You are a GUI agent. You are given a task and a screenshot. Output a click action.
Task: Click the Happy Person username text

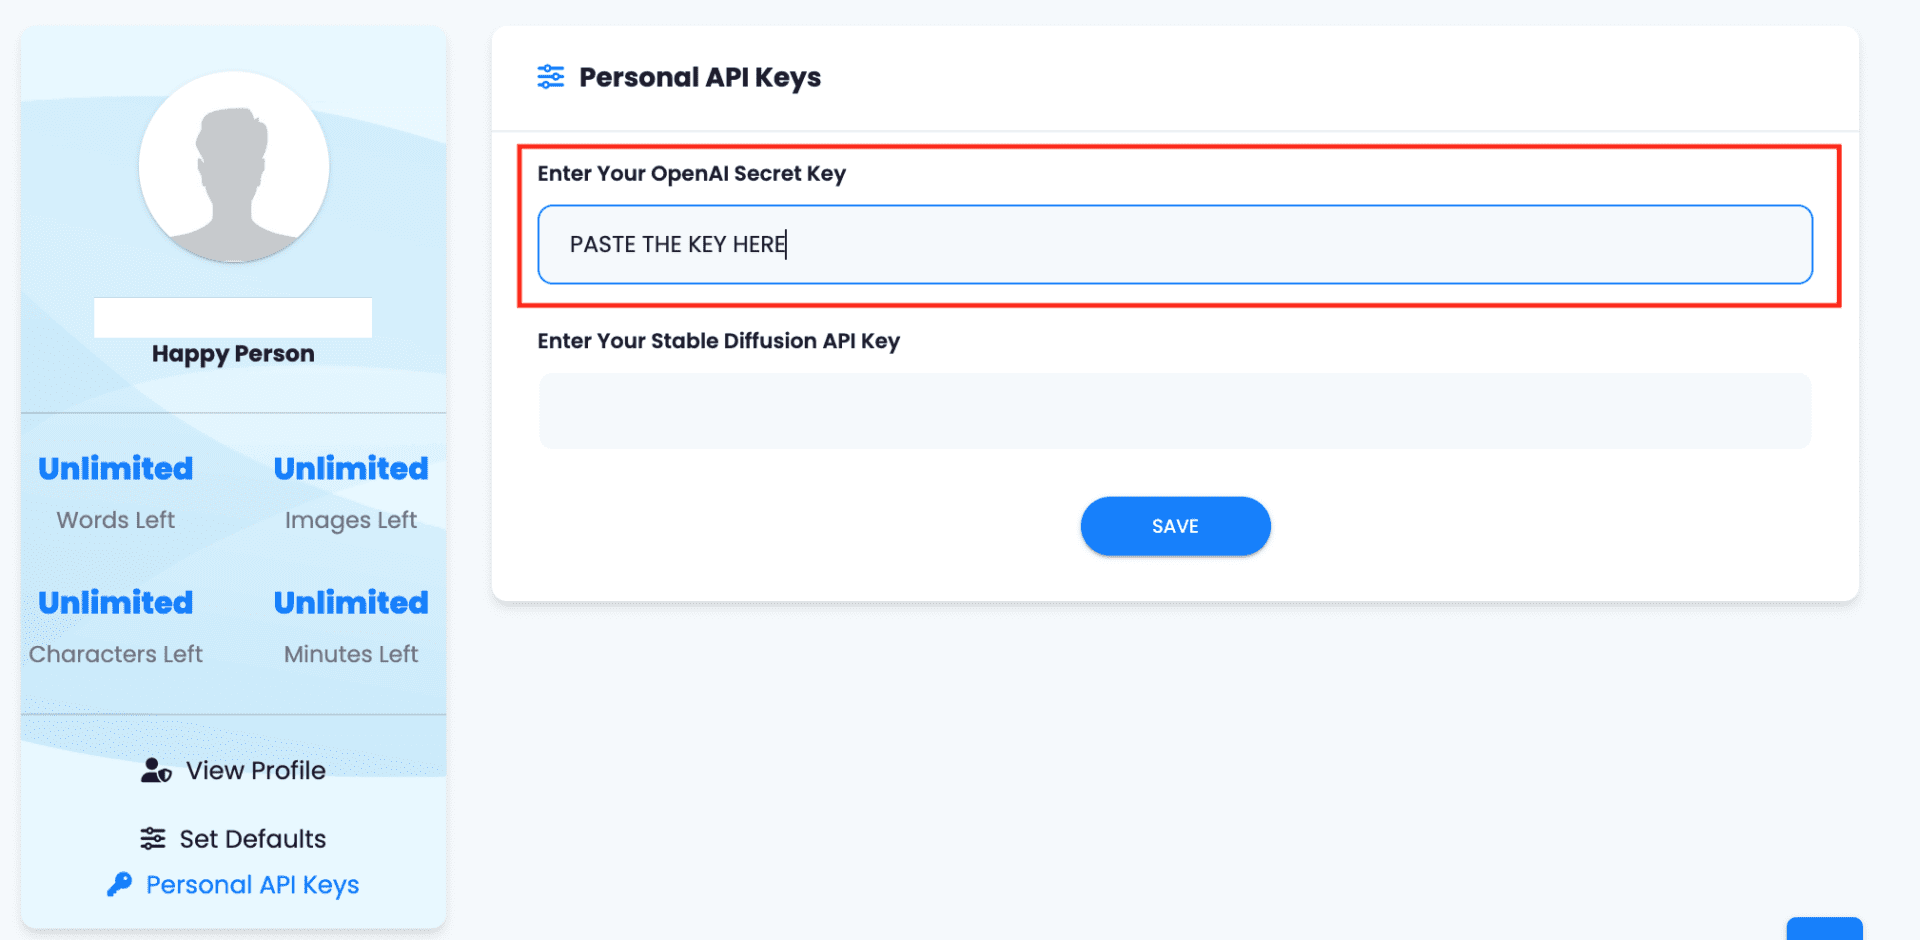tap(233, 353)
